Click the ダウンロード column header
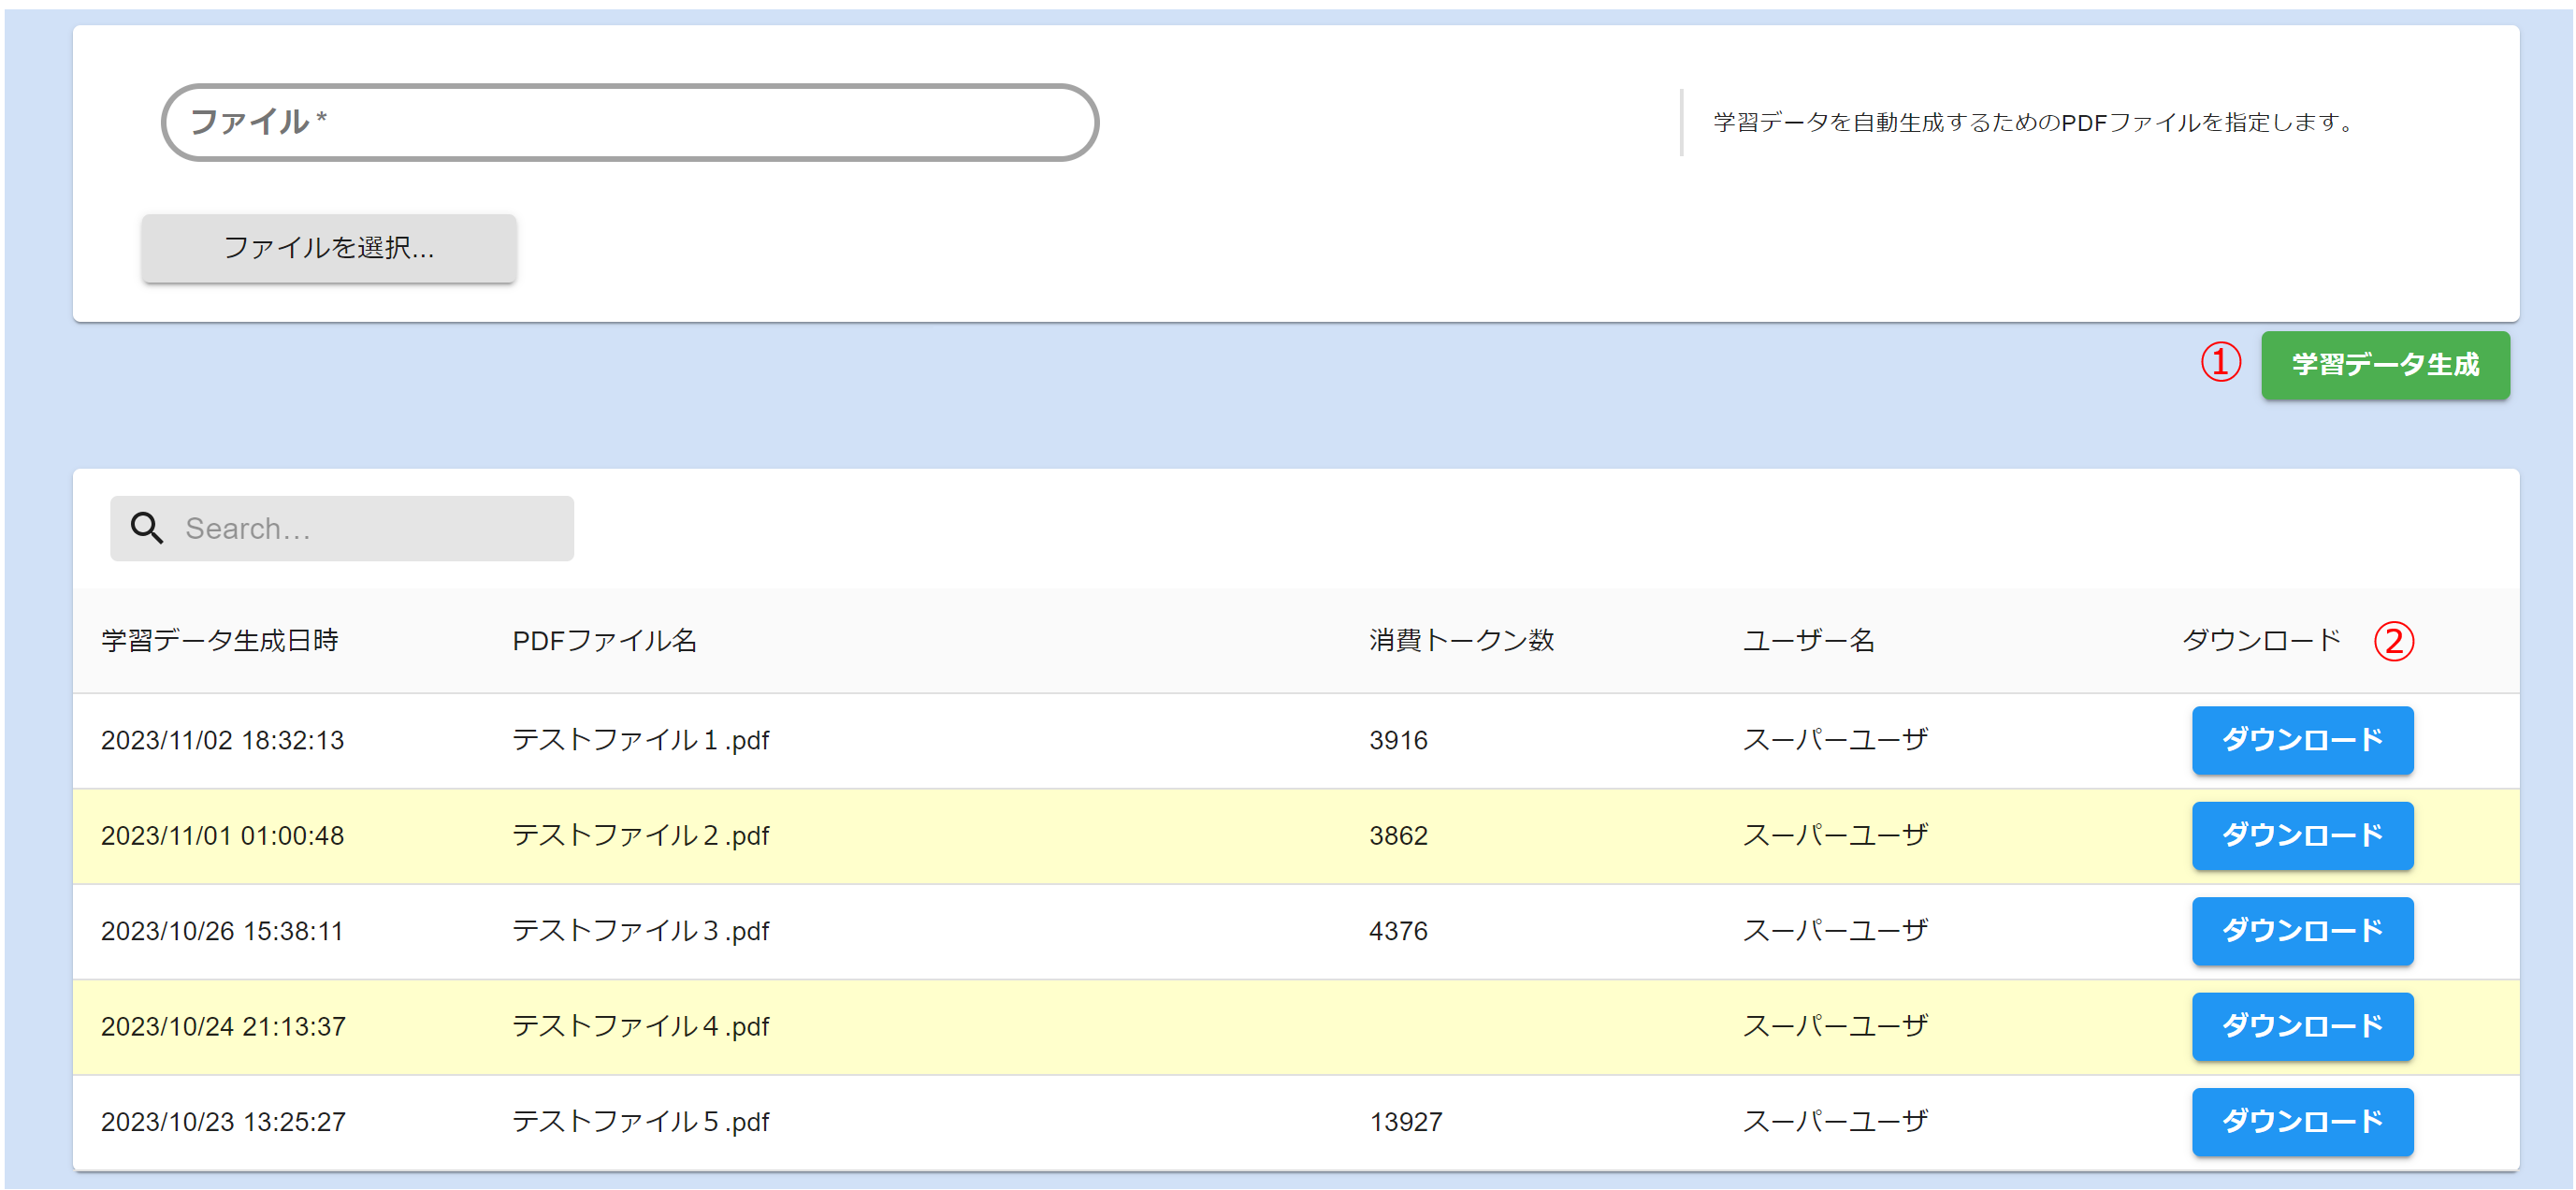 (x=2261, y=640)
